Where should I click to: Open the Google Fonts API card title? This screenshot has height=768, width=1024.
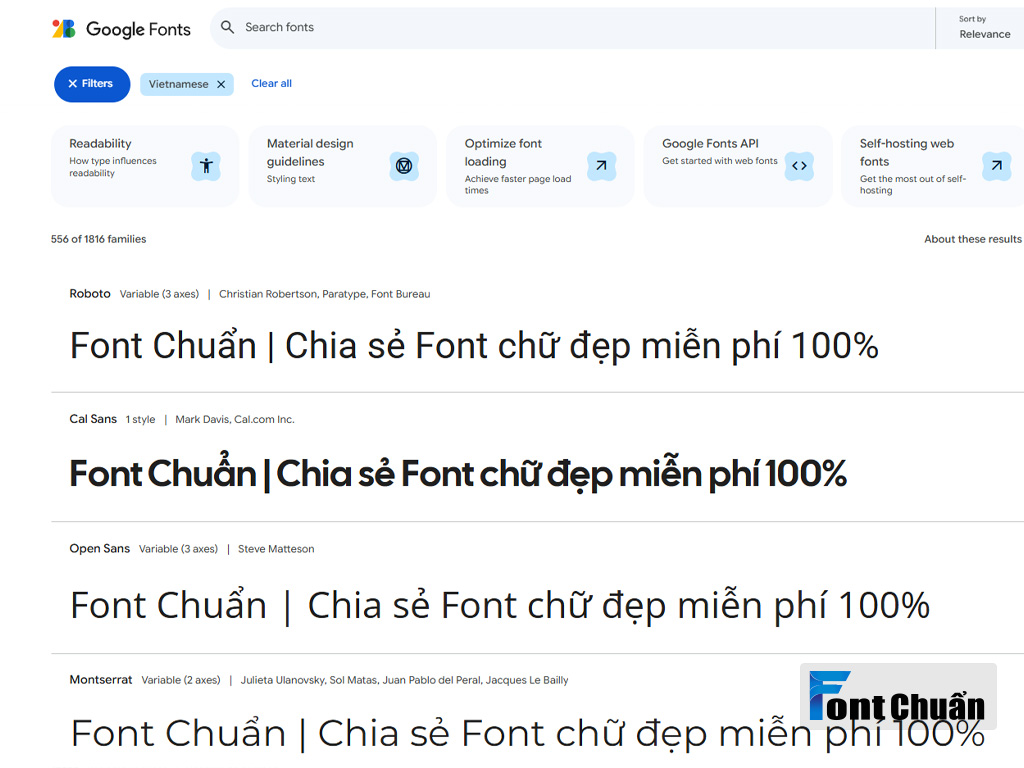coord(711,144)
